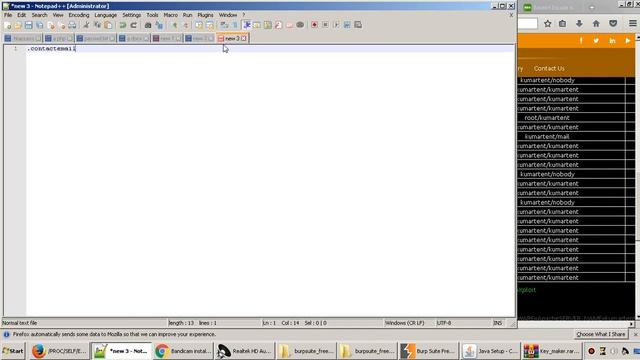Click the Redo toolbar icon
This screenshot has width=640, height=360.
pyautogui.click(x=133, y=25)
